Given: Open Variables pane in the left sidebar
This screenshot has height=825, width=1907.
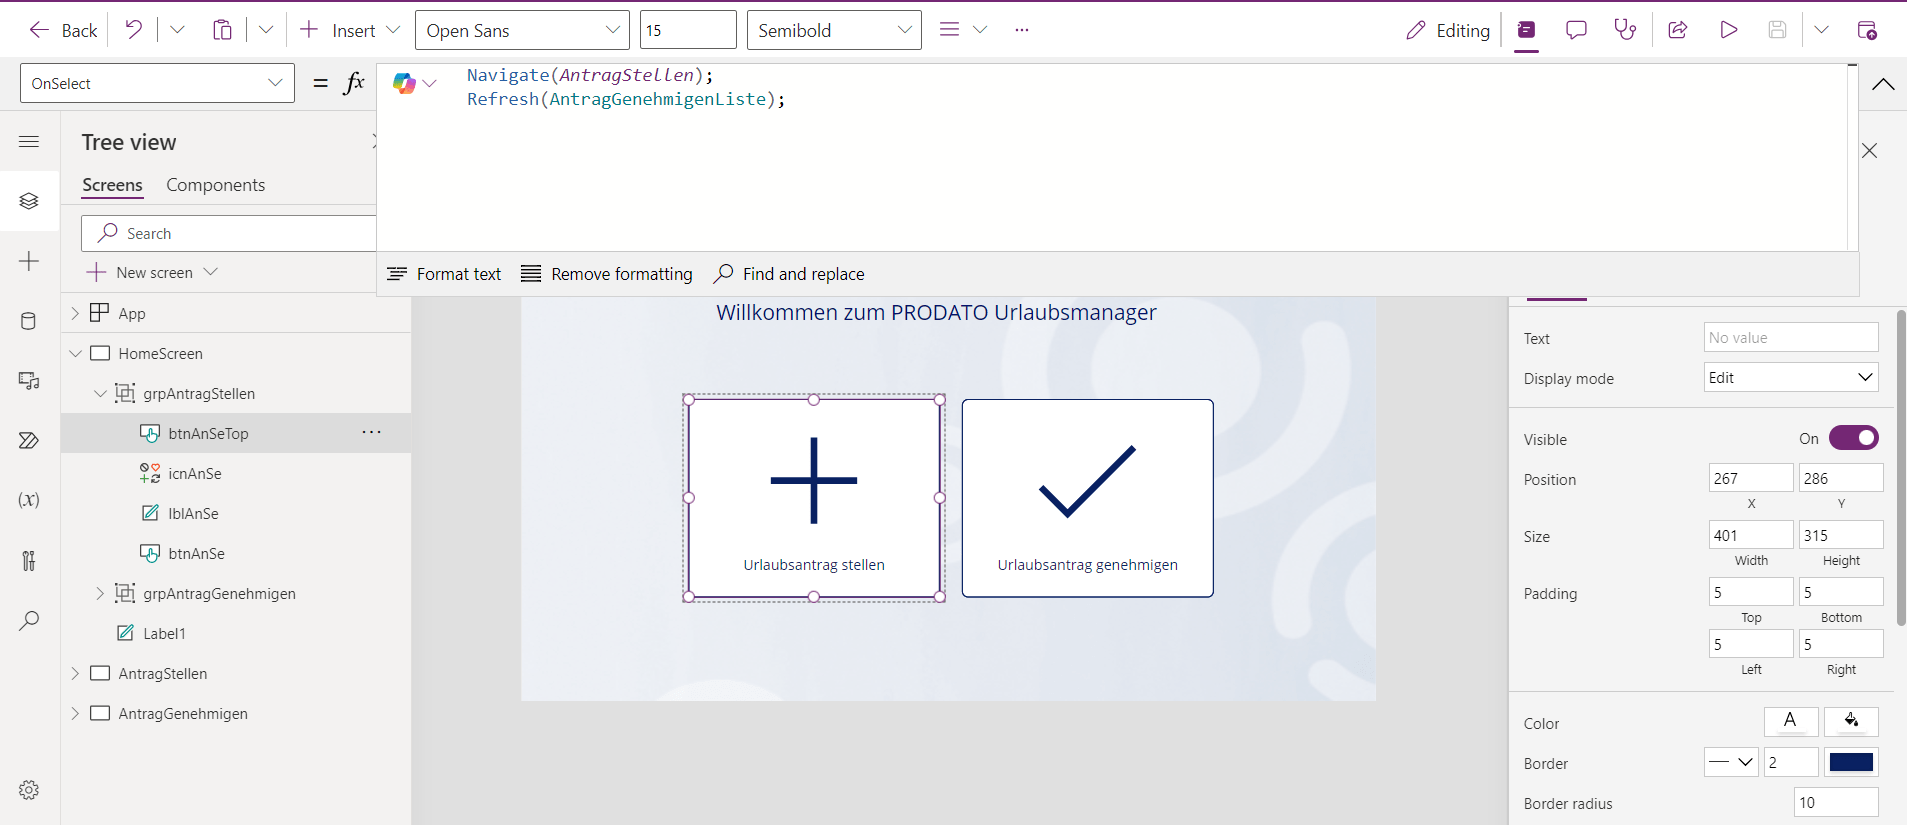Looking at the screenshot, I should pos(29,500).
